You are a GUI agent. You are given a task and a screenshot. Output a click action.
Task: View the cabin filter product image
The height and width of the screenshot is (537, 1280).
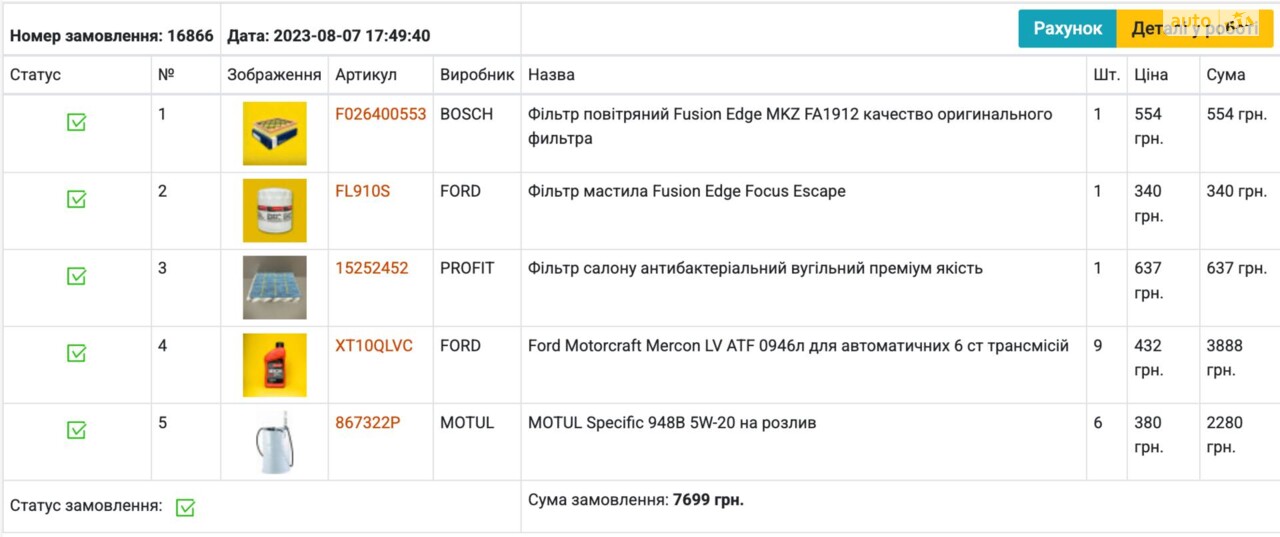tap(275, 288)
